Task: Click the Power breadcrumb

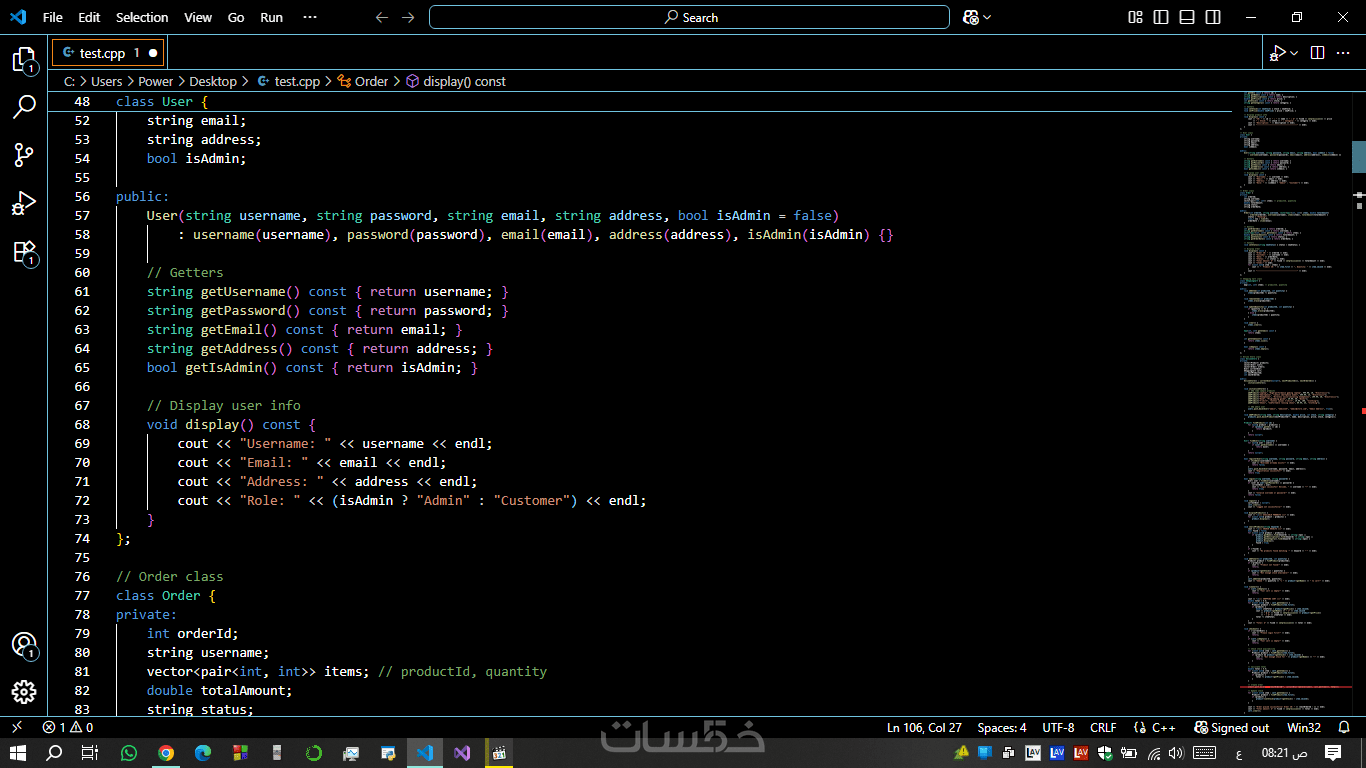Action: (x=155, y=81)
